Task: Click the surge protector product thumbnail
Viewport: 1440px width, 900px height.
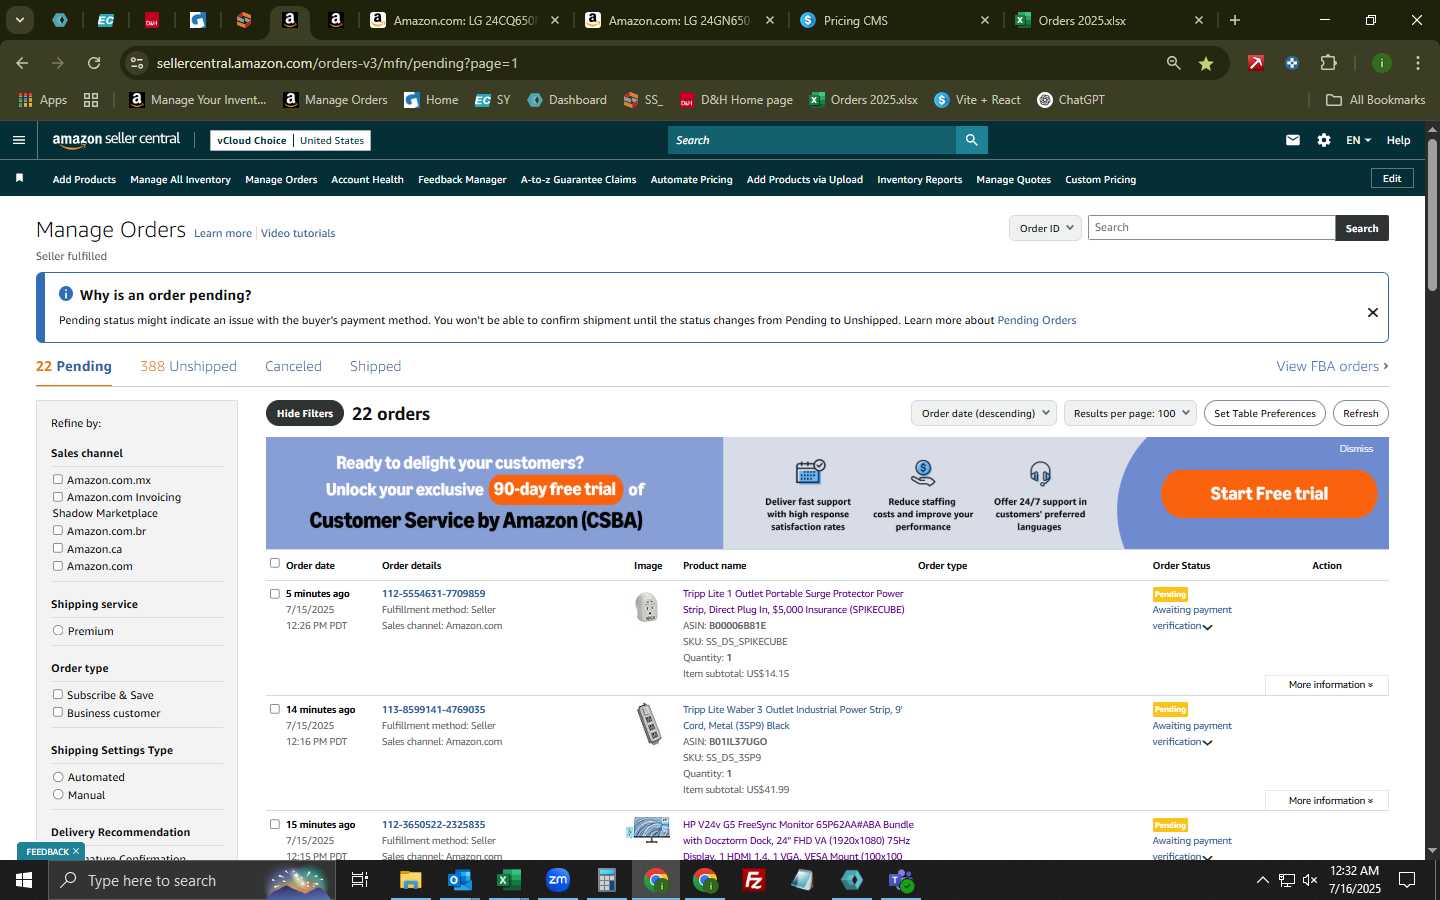Action: [x=648, y=606]
